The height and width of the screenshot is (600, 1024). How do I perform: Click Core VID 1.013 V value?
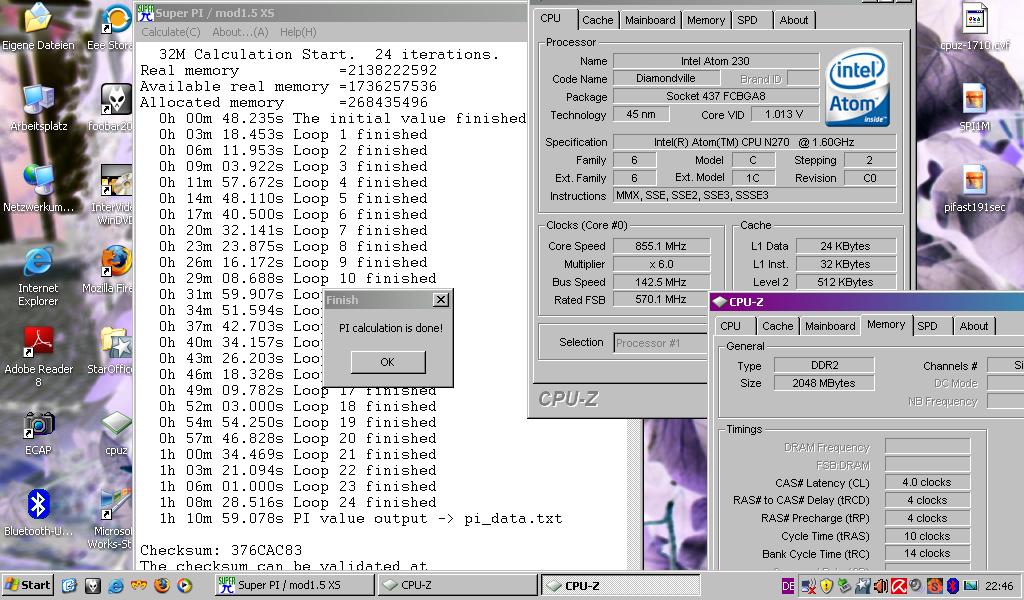click(x=784, y=114)
